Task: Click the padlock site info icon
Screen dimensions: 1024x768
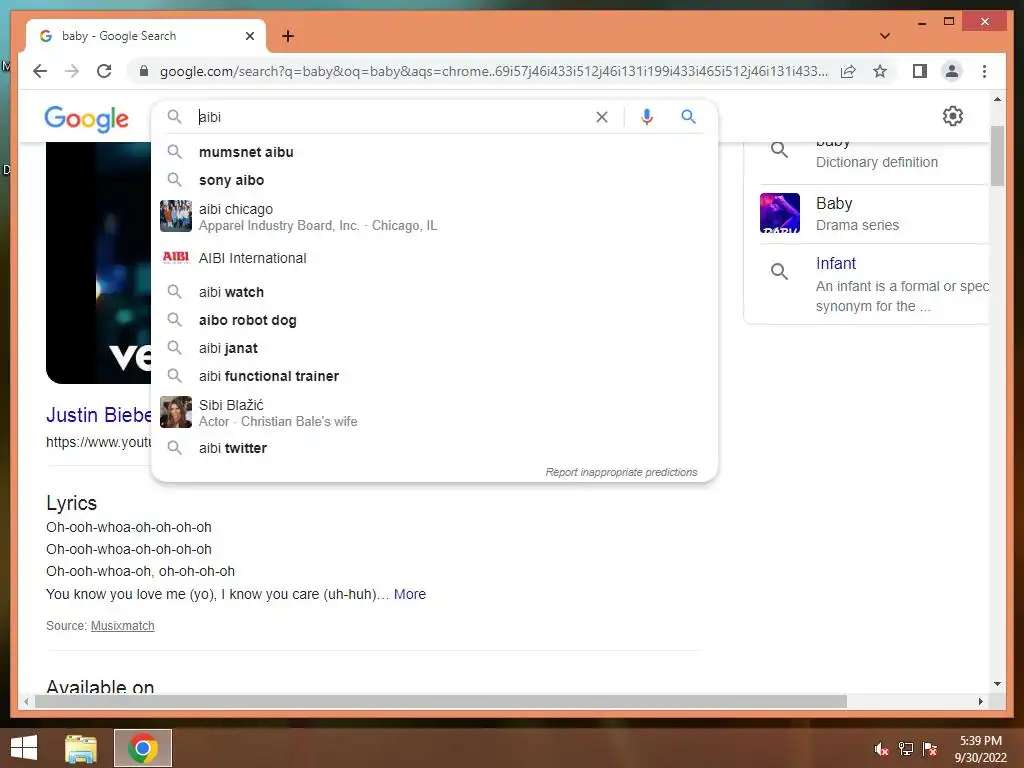Action: pyautogui.click(x=144, y=71)
